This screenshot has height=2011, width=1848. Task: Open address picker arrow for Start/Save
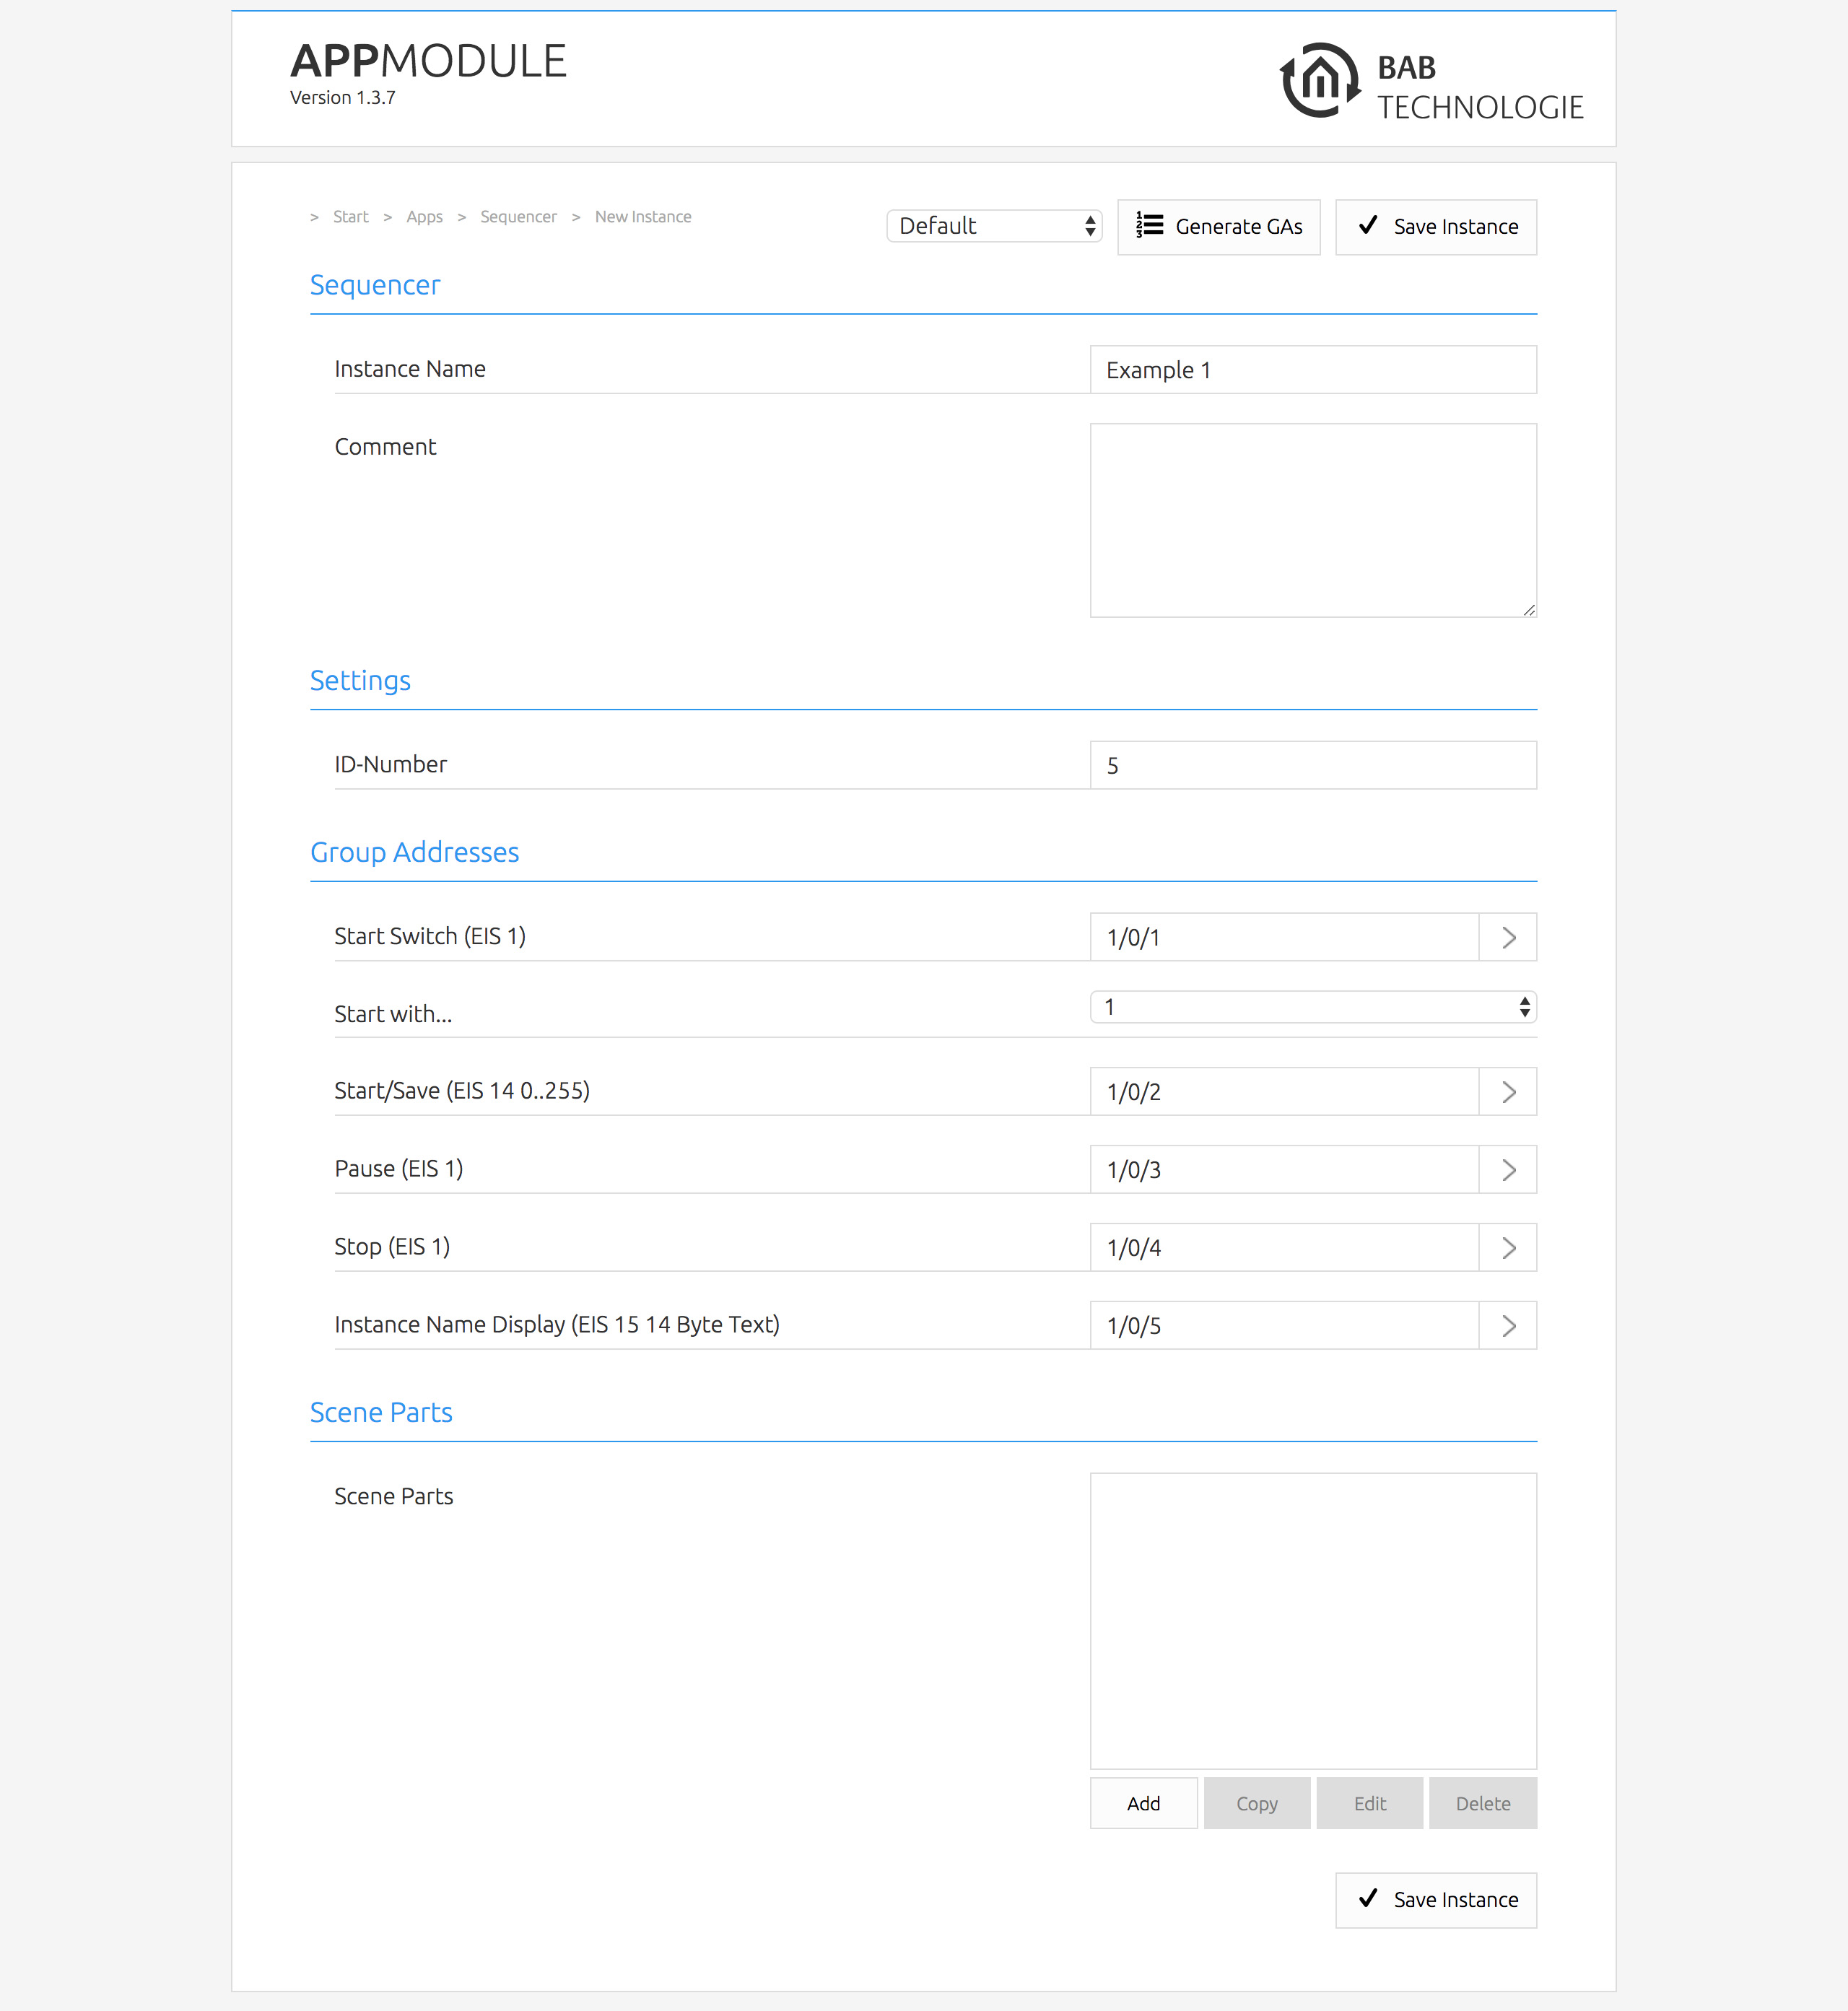(x=1507, y=1091)
